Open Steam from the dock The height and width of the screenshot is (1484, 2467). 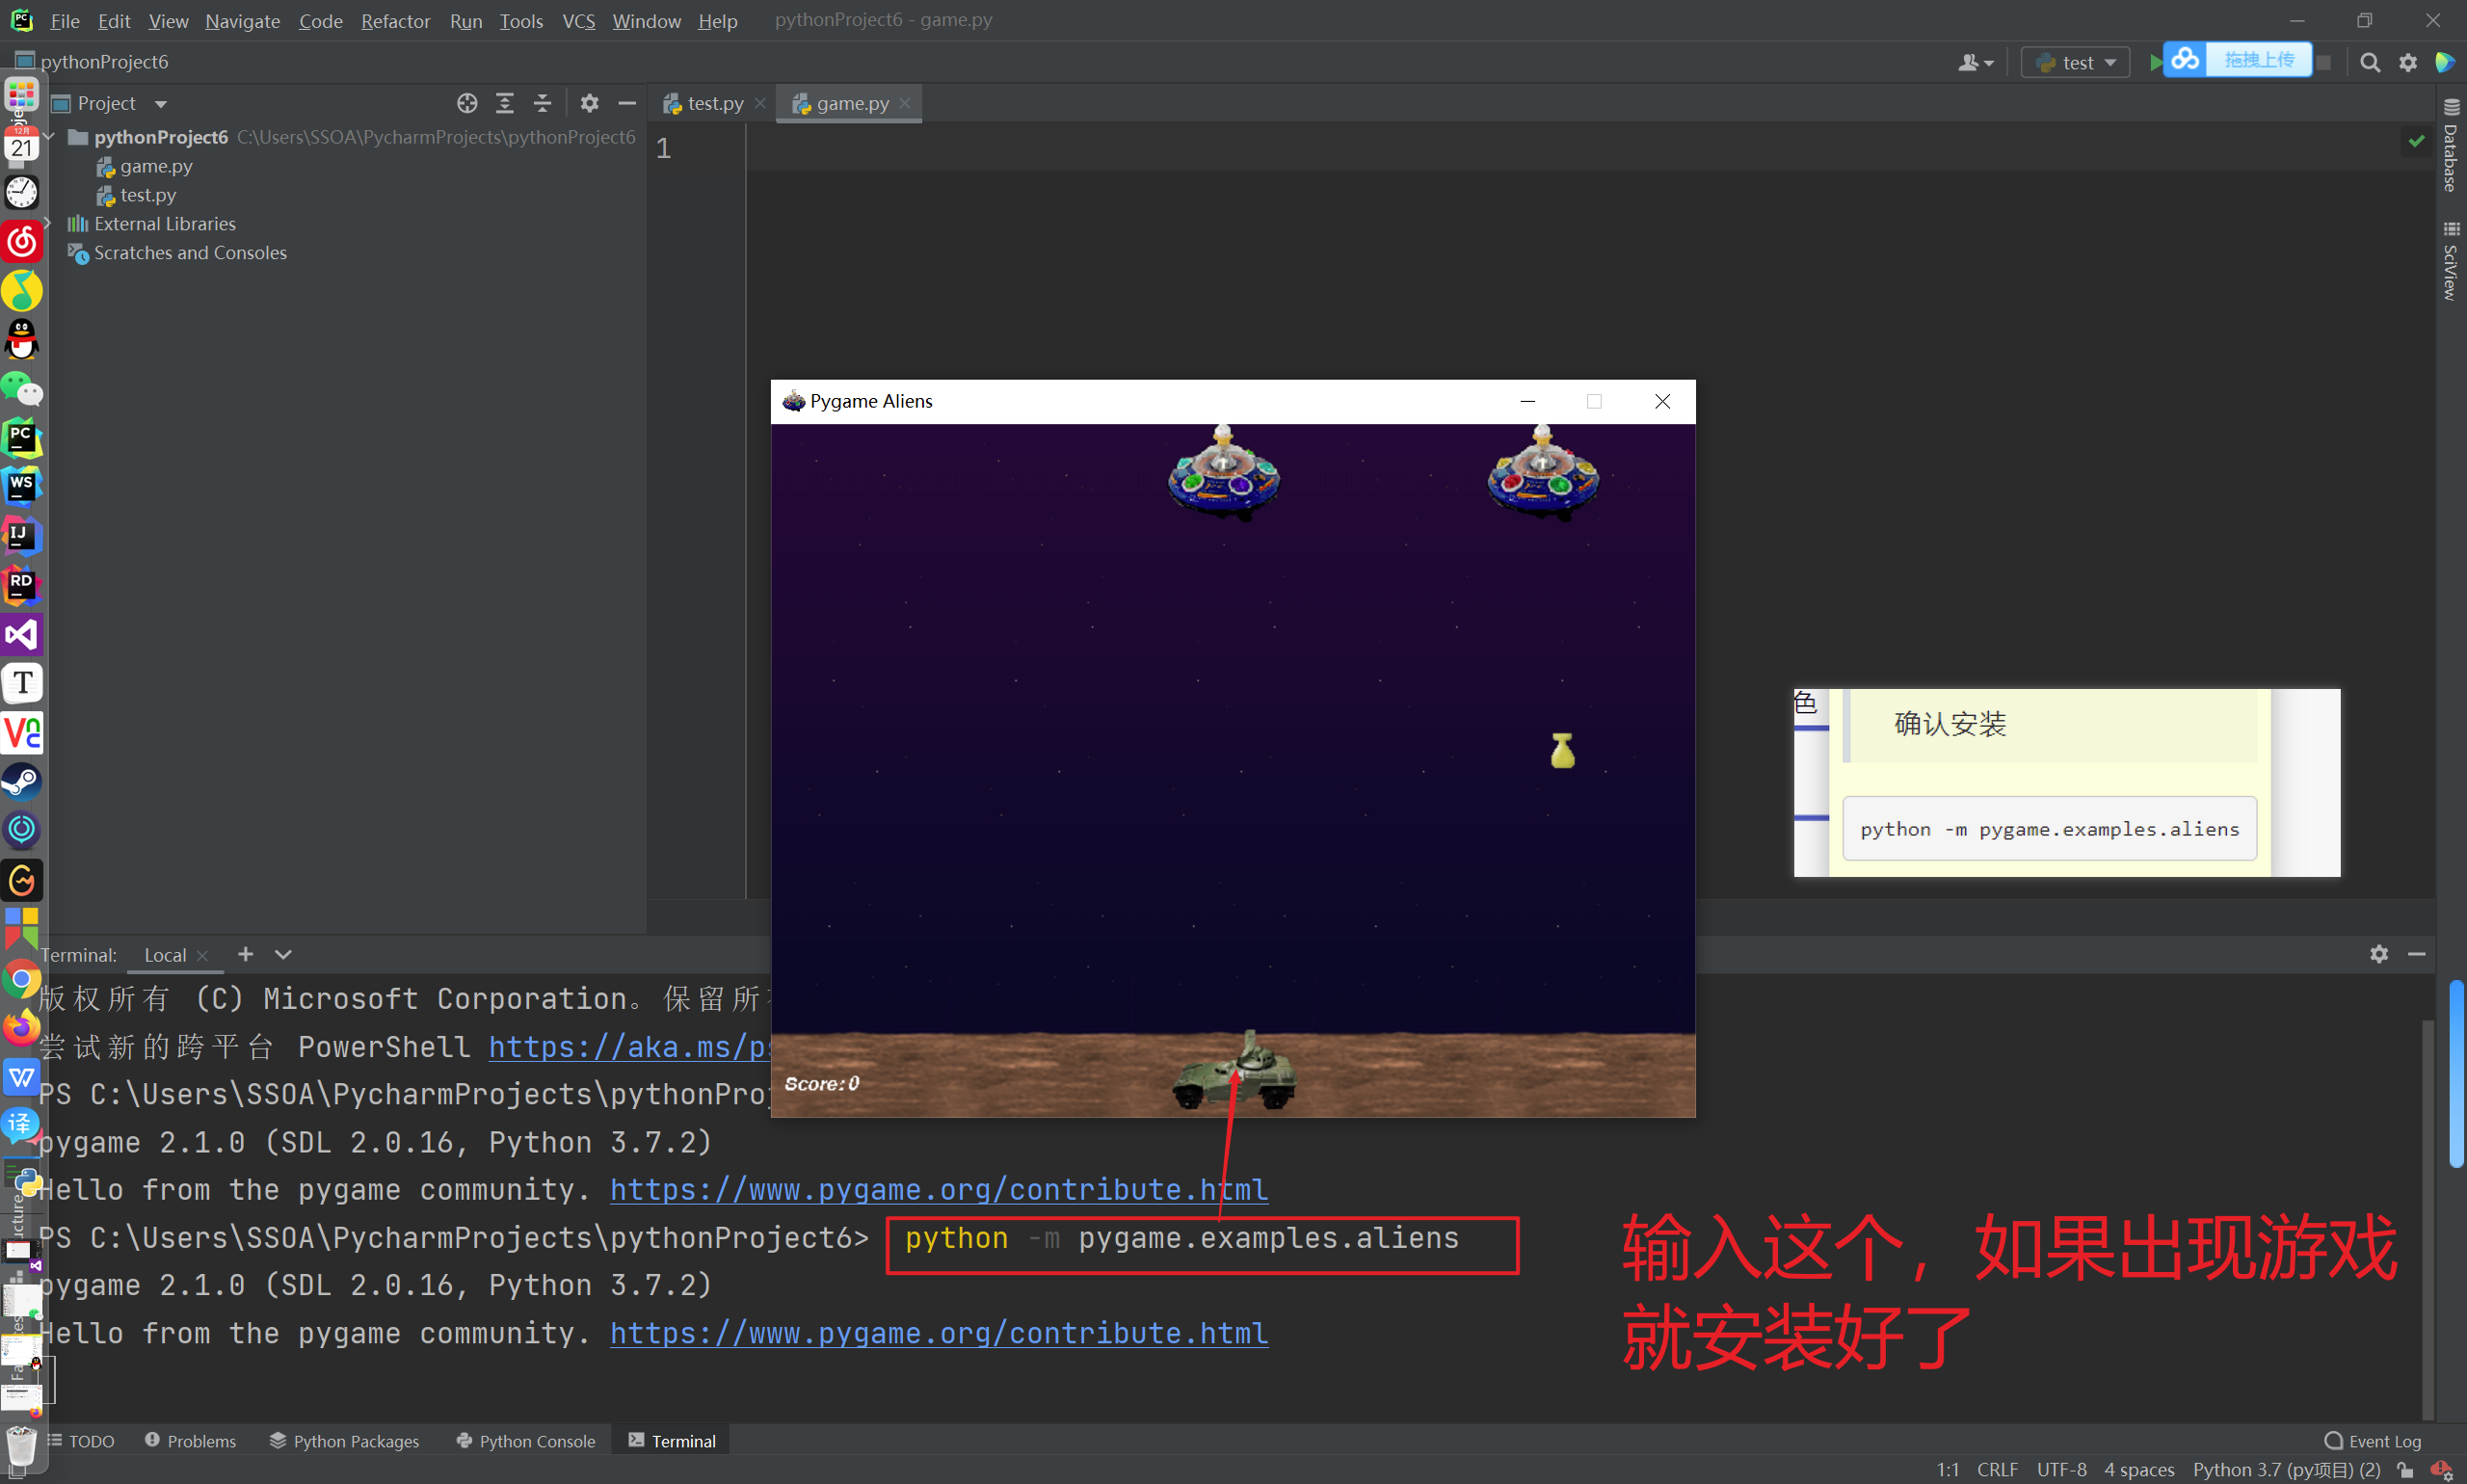(22, 781)
